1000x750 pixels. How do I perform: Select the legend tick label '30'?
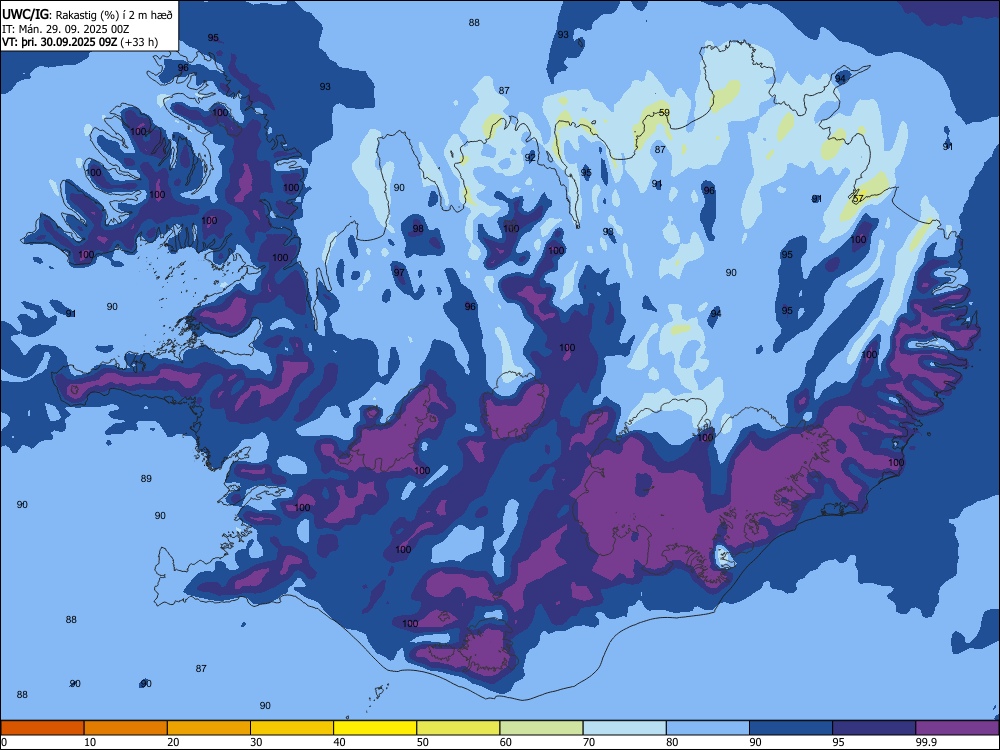[256, 742]
